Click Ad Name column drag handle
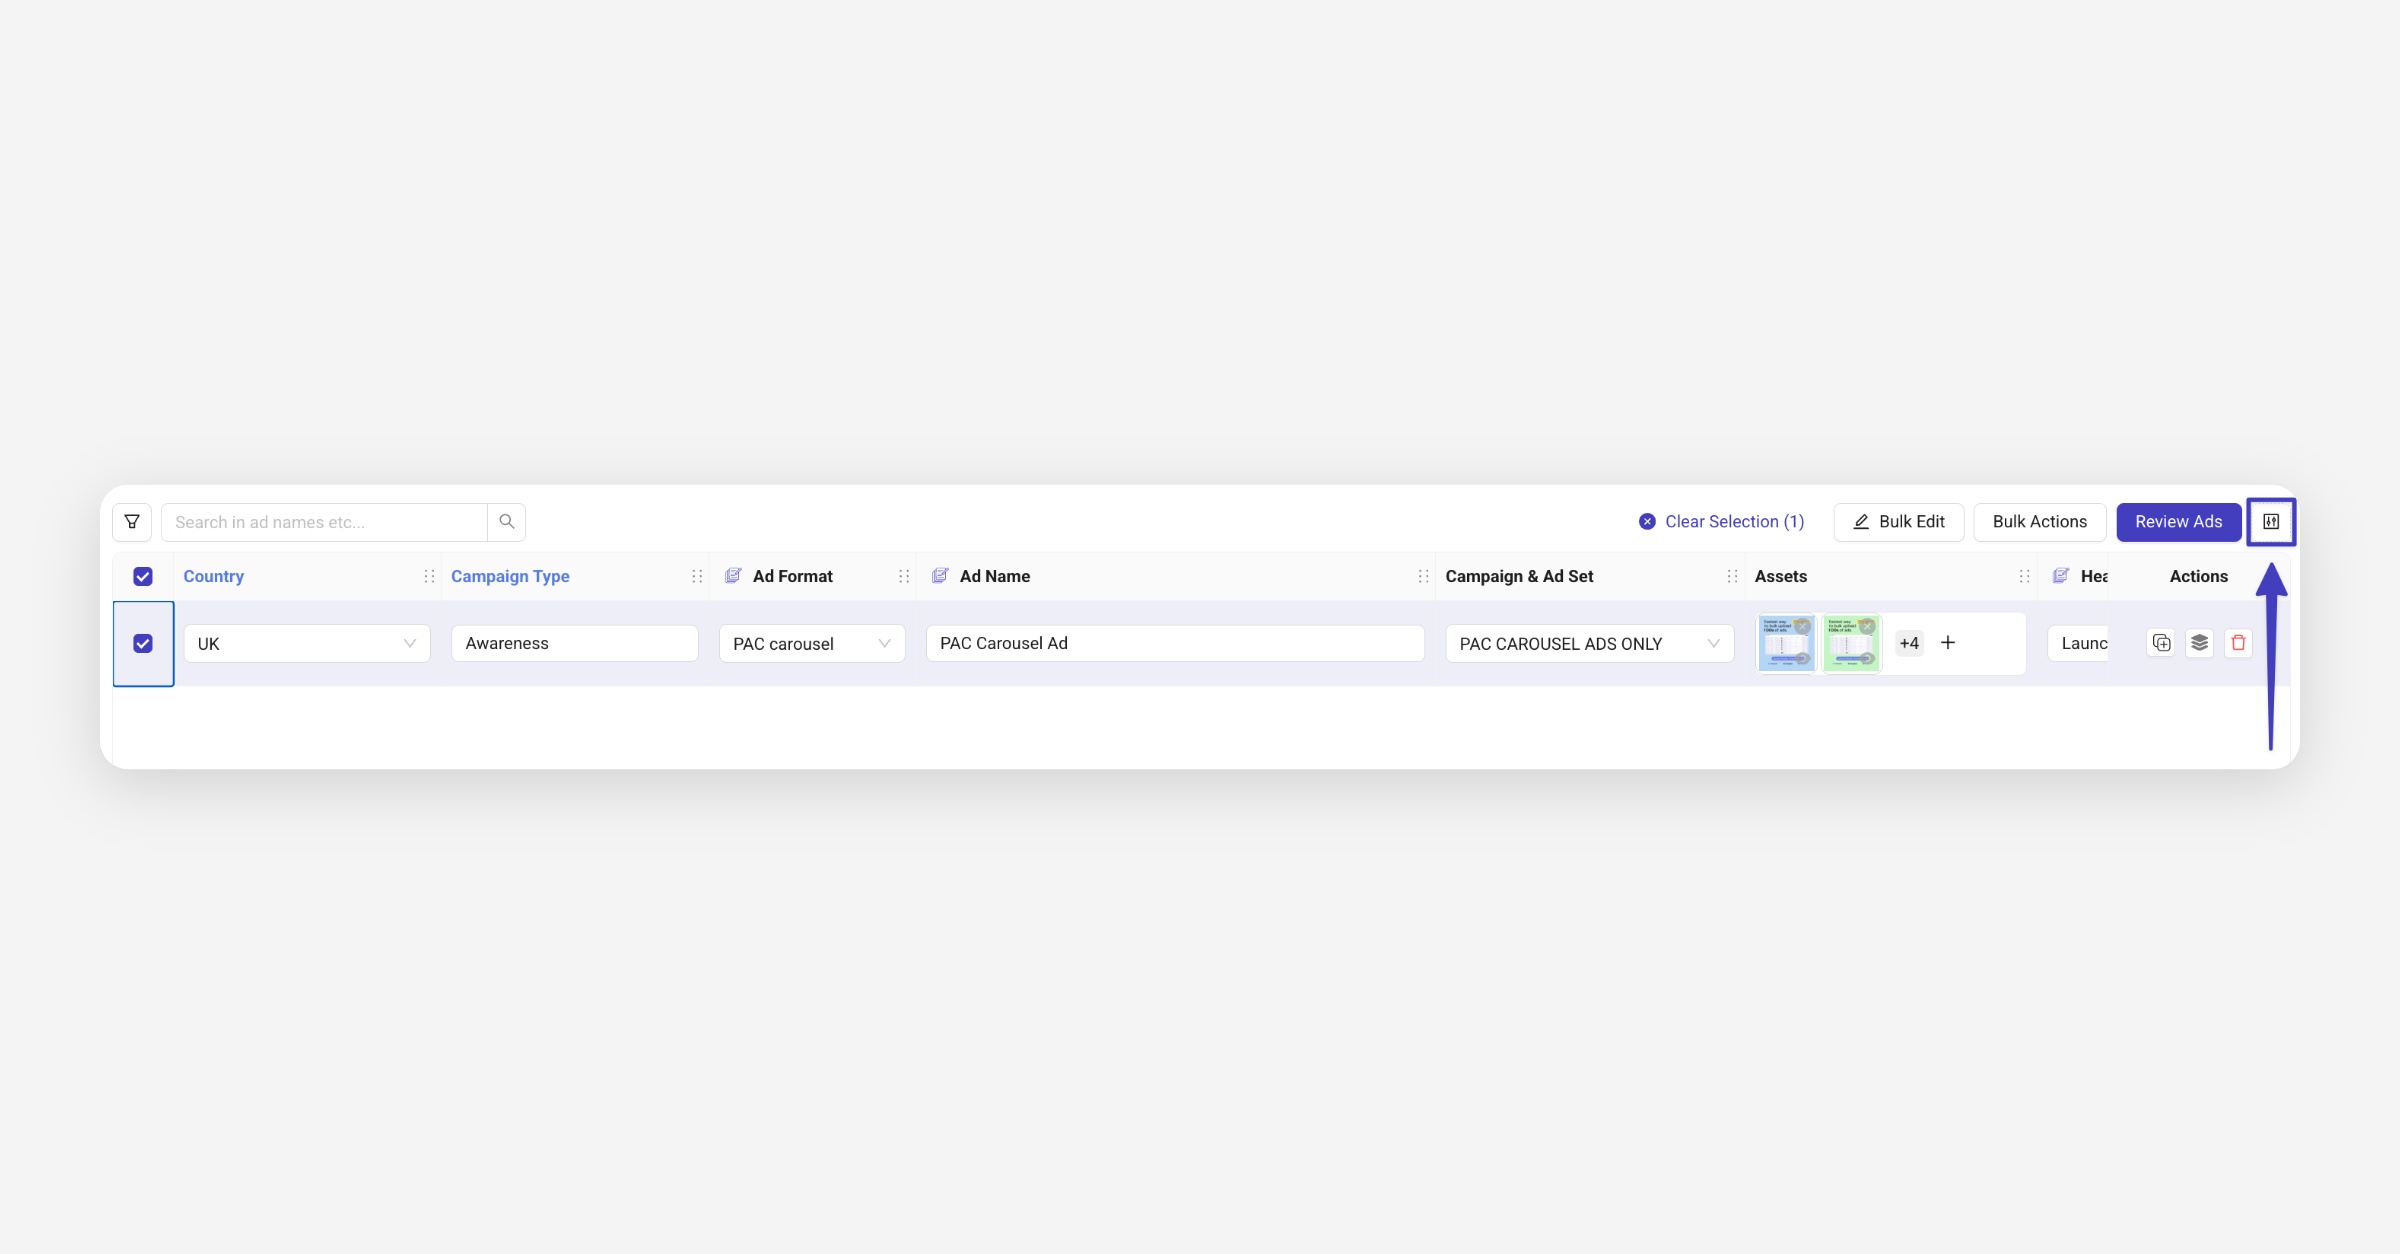 click(1423, 577)
